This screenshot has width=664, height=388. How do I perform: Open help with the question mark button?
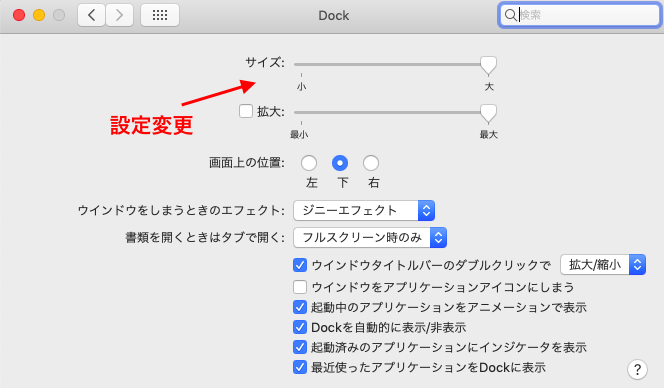637,369
